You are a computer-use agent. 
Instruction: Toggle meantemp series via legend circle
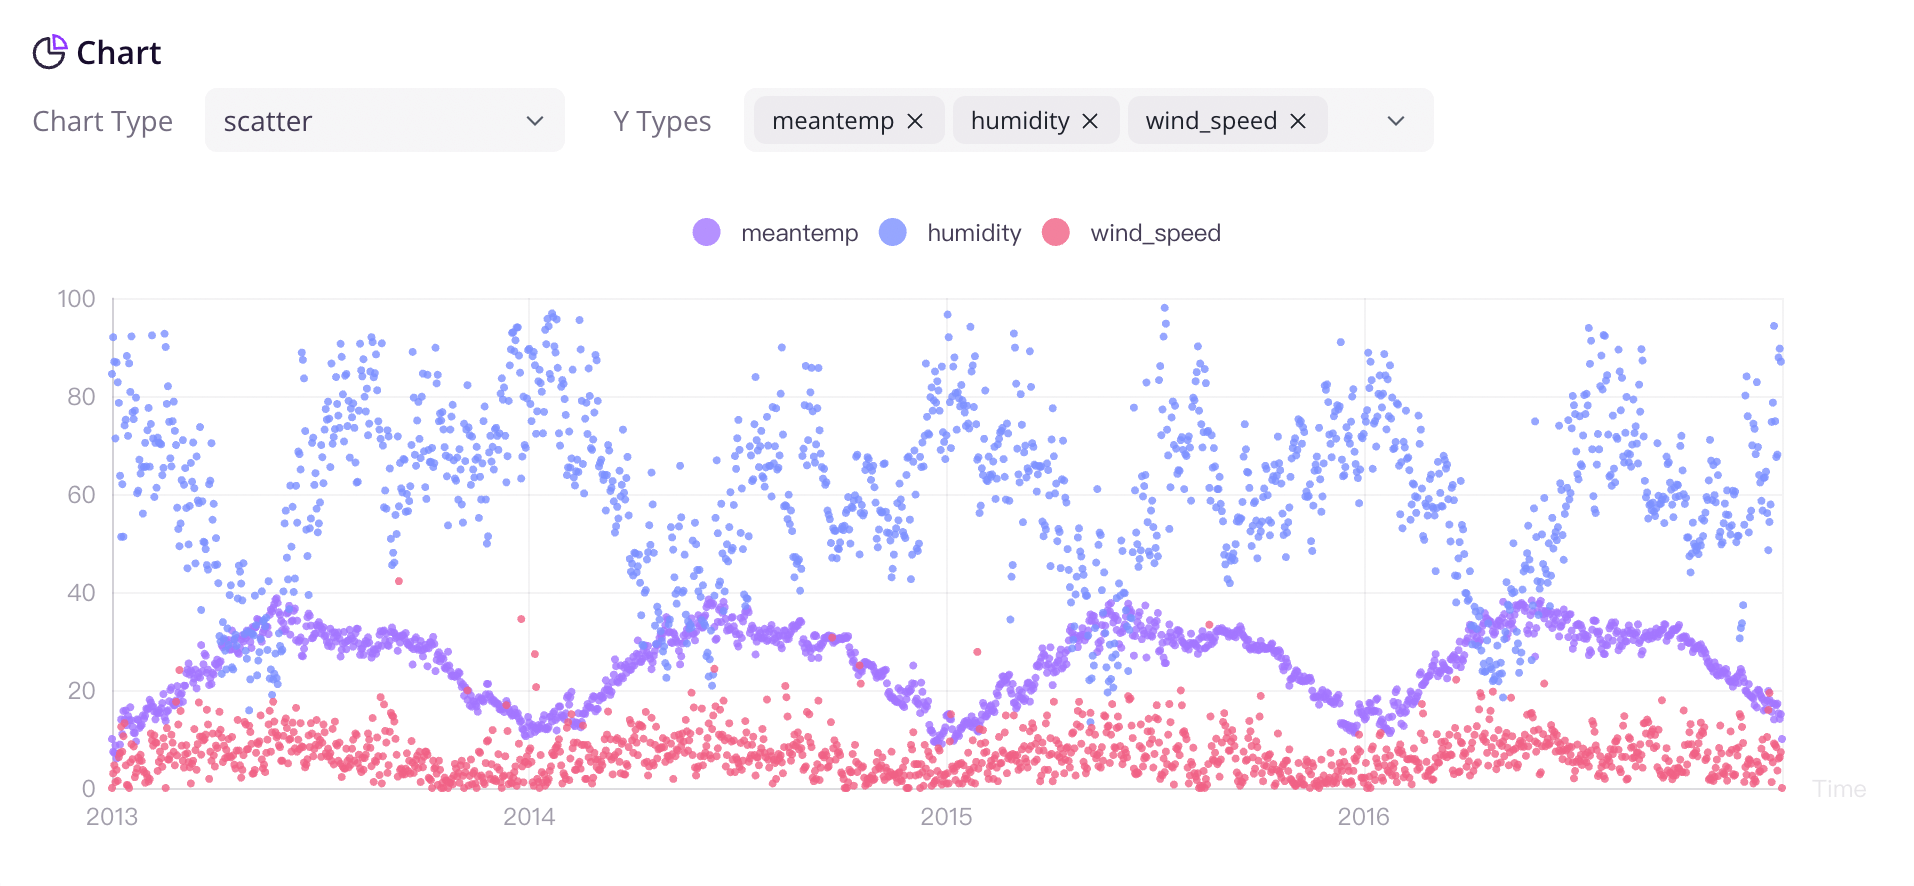pos(707,233)
